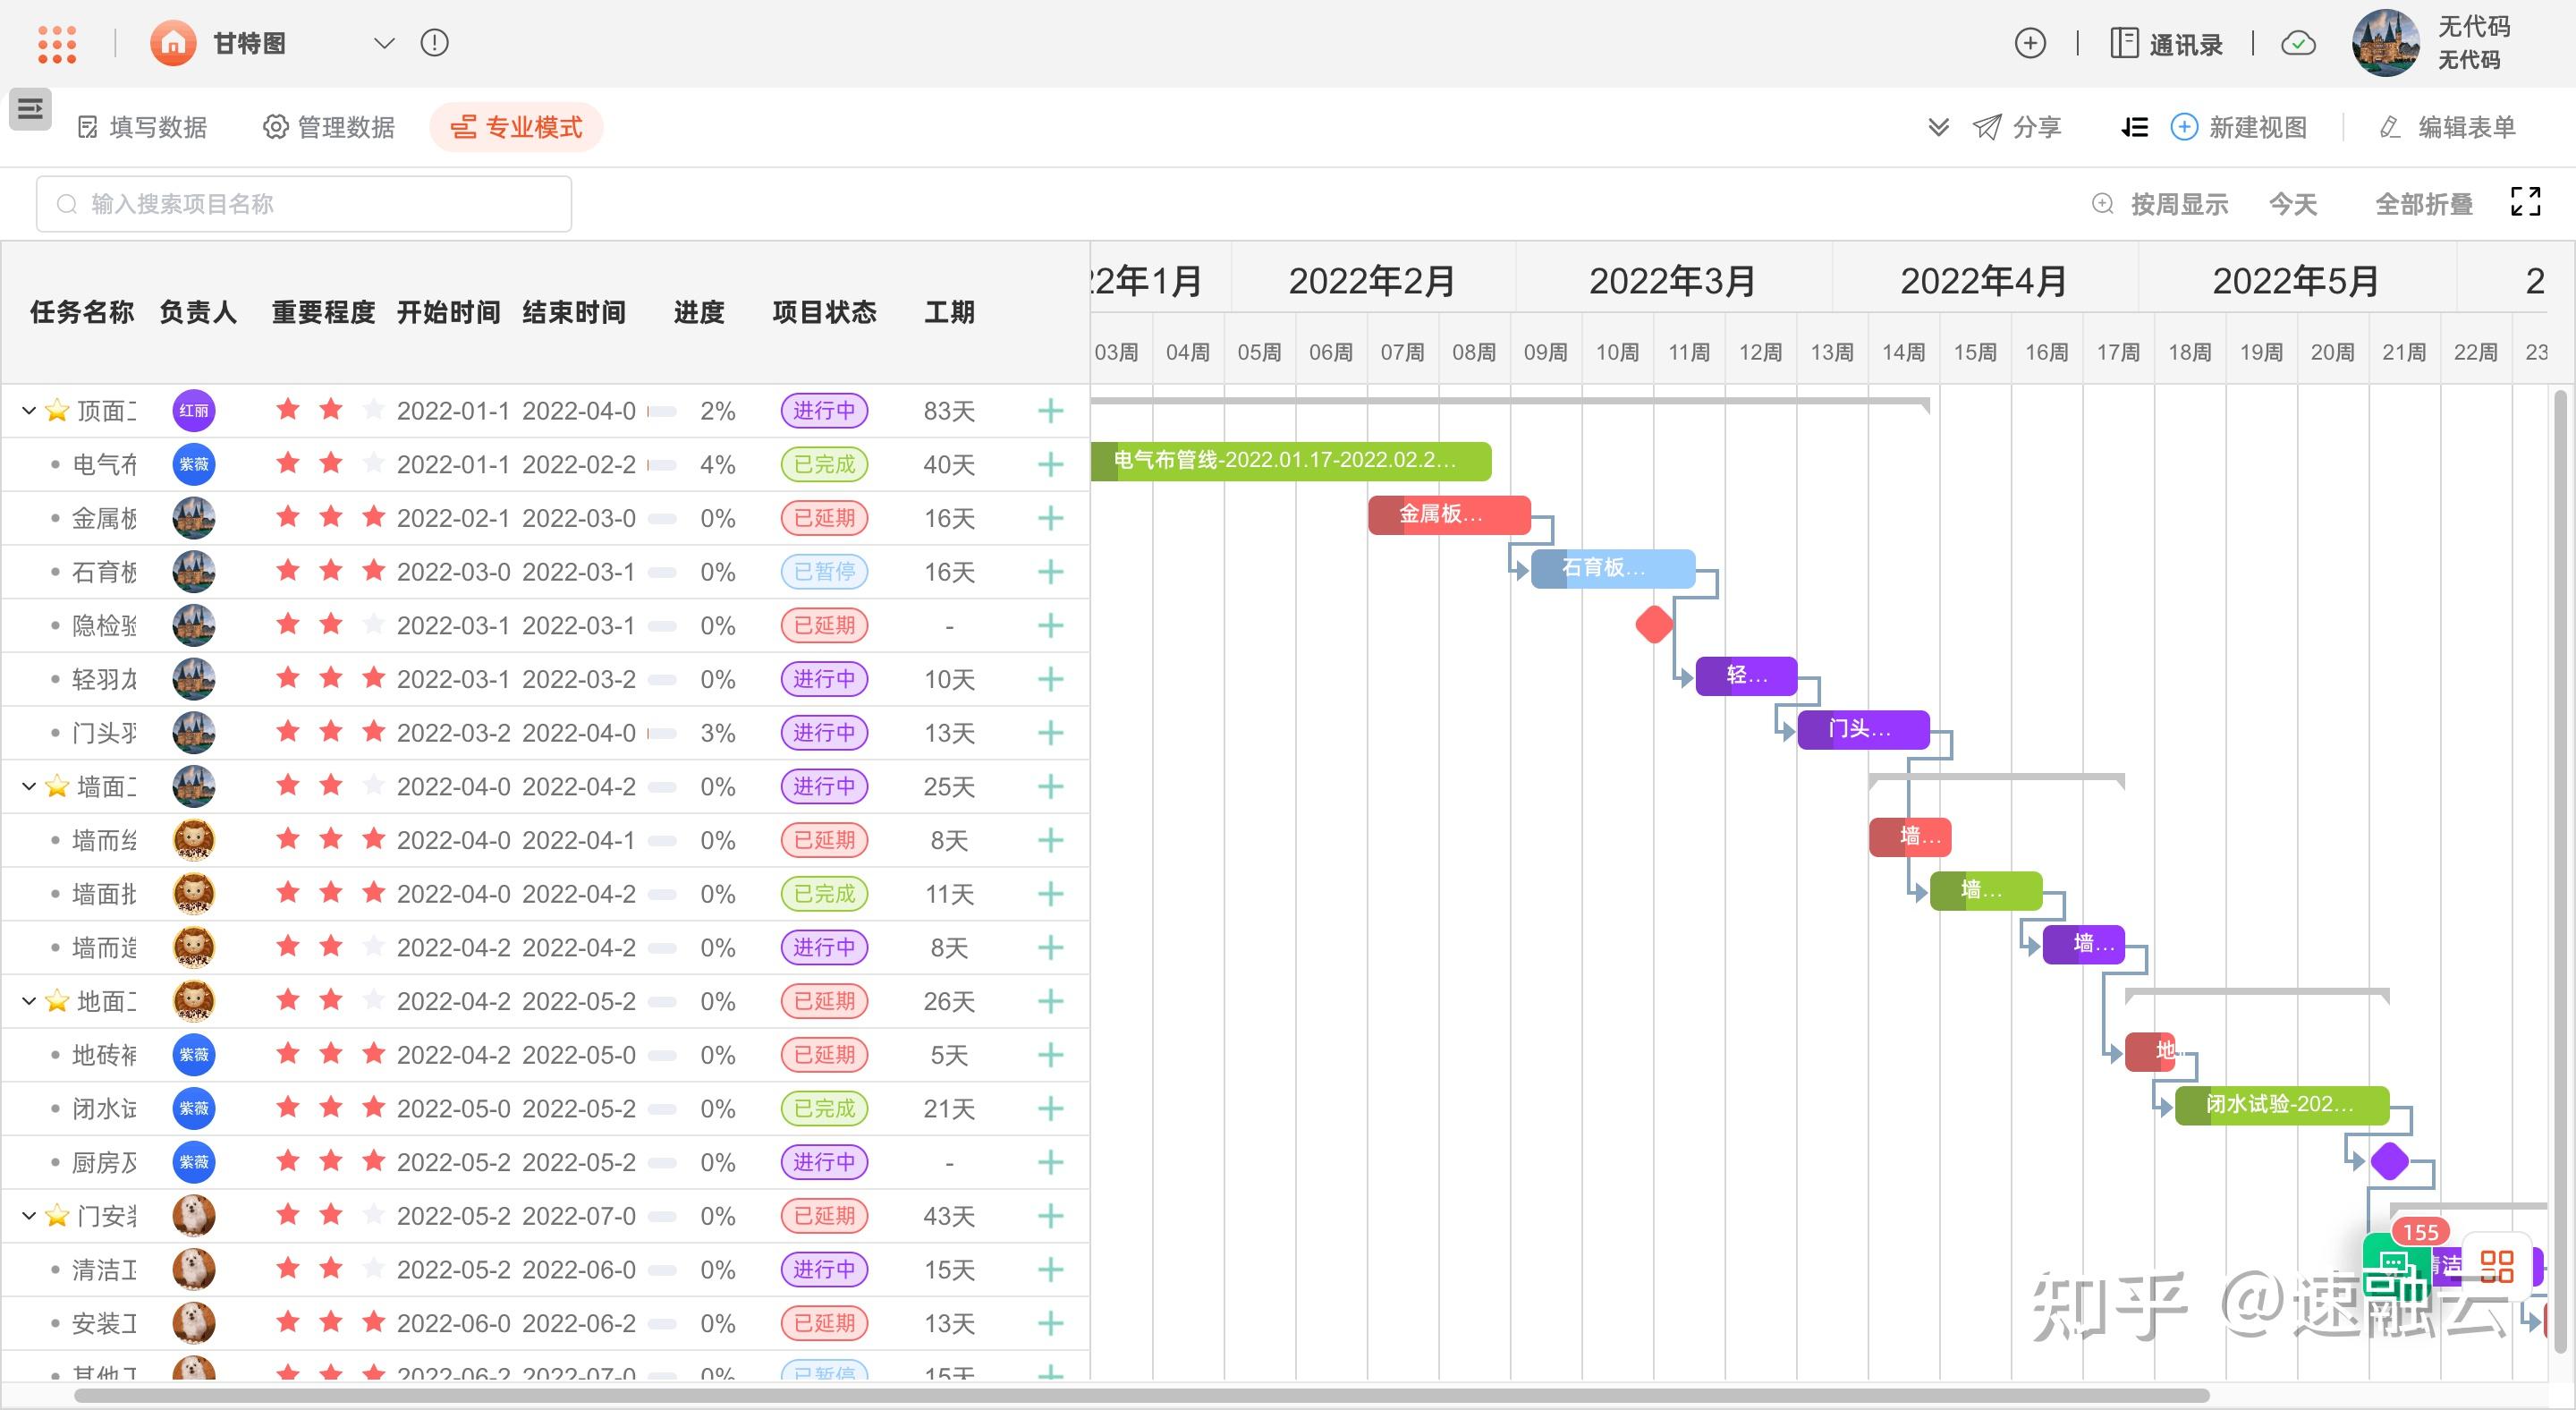This screenshot has height=1410, width=2576.
Task: Open the 管理数据 tab
Action: 329,127
